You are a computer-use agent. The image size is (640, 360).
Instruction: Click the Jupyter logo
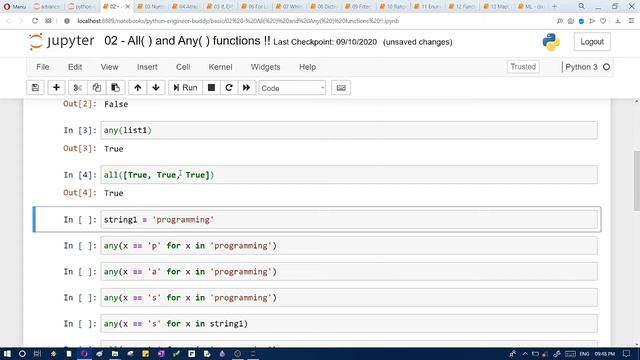tap(61, 41)
